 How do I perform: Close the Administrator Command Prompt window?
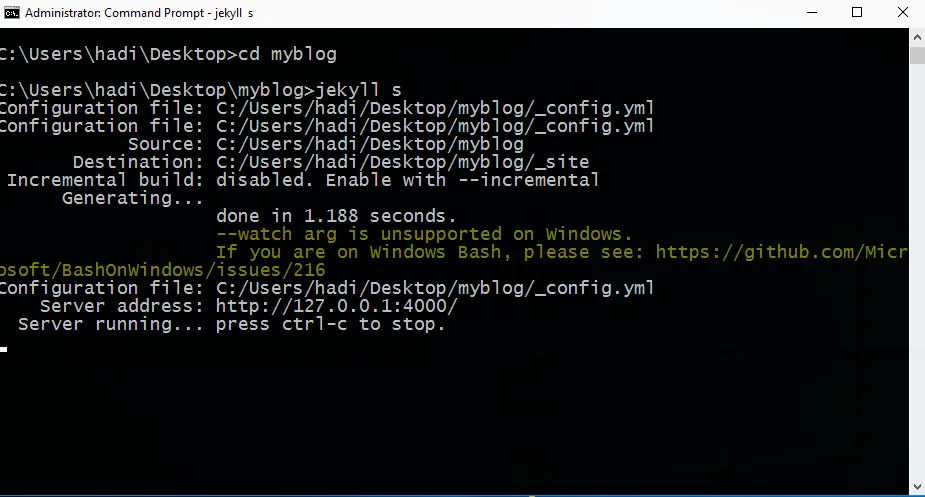(x=903, y=12)
